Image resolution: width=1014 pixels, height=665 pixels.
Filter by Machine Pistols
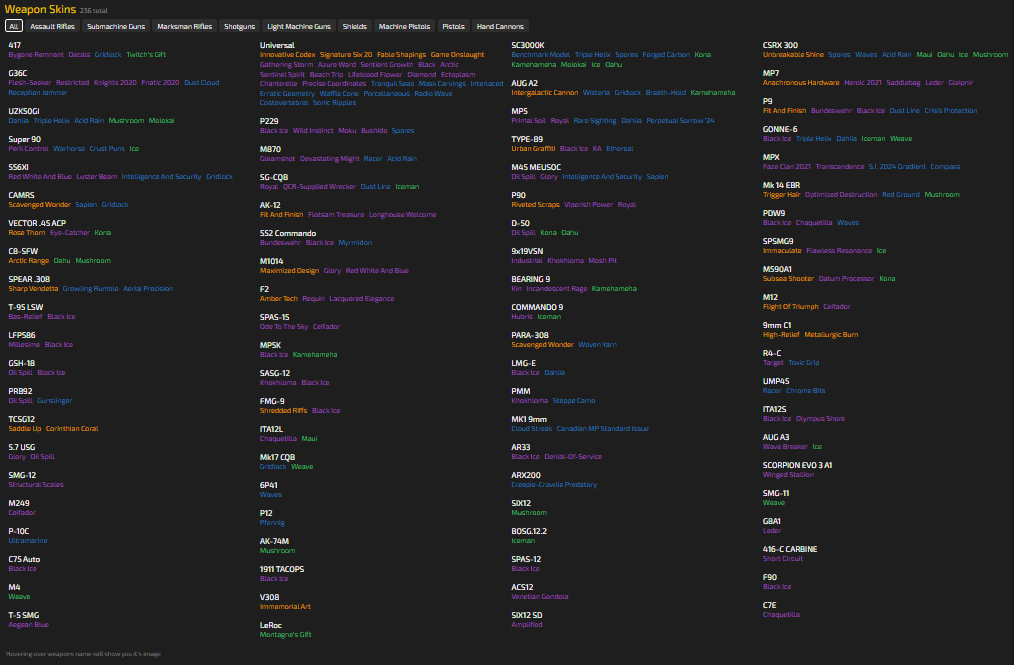click(x=405, y=26)
